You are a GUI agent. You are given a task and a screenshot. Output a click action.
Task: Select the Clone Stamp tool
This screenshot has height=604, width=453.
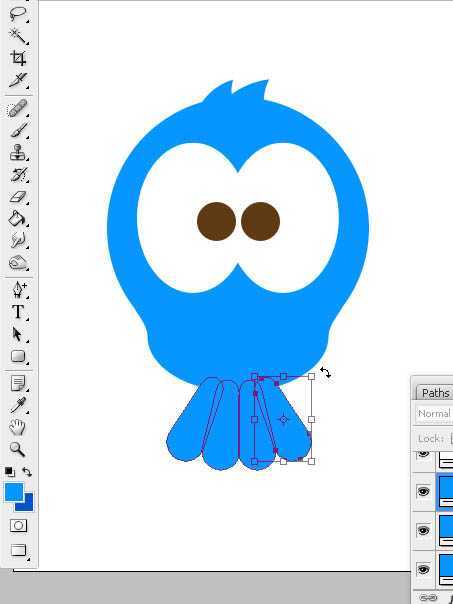tap(18, 152)
